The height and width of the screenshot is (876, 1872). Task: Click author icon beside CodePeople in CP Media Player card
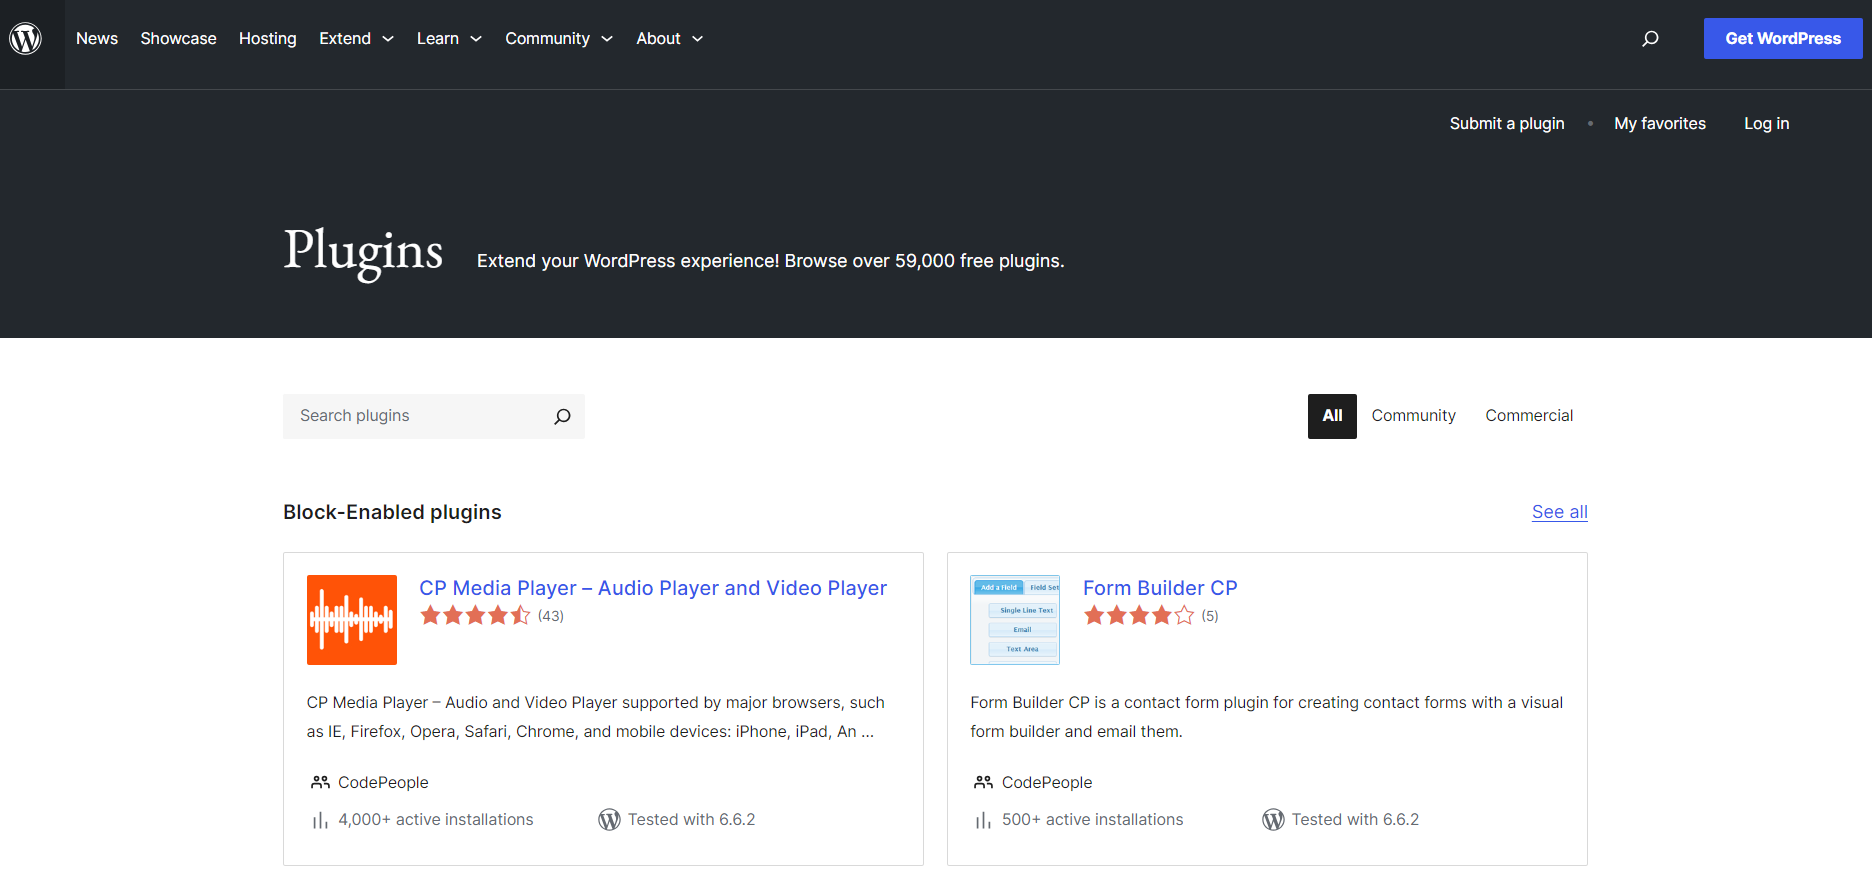click(320, 783)
